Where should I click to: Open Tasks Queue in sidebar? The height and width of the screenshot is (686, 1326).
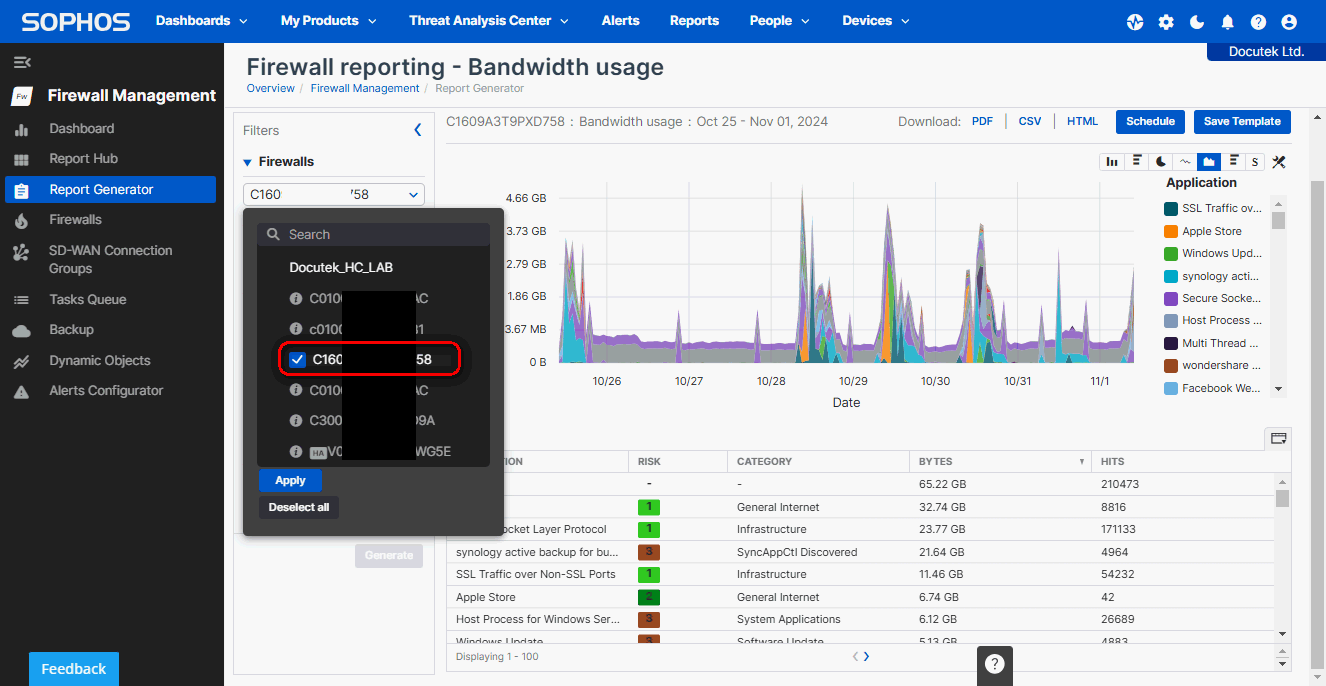click(88, 300)
